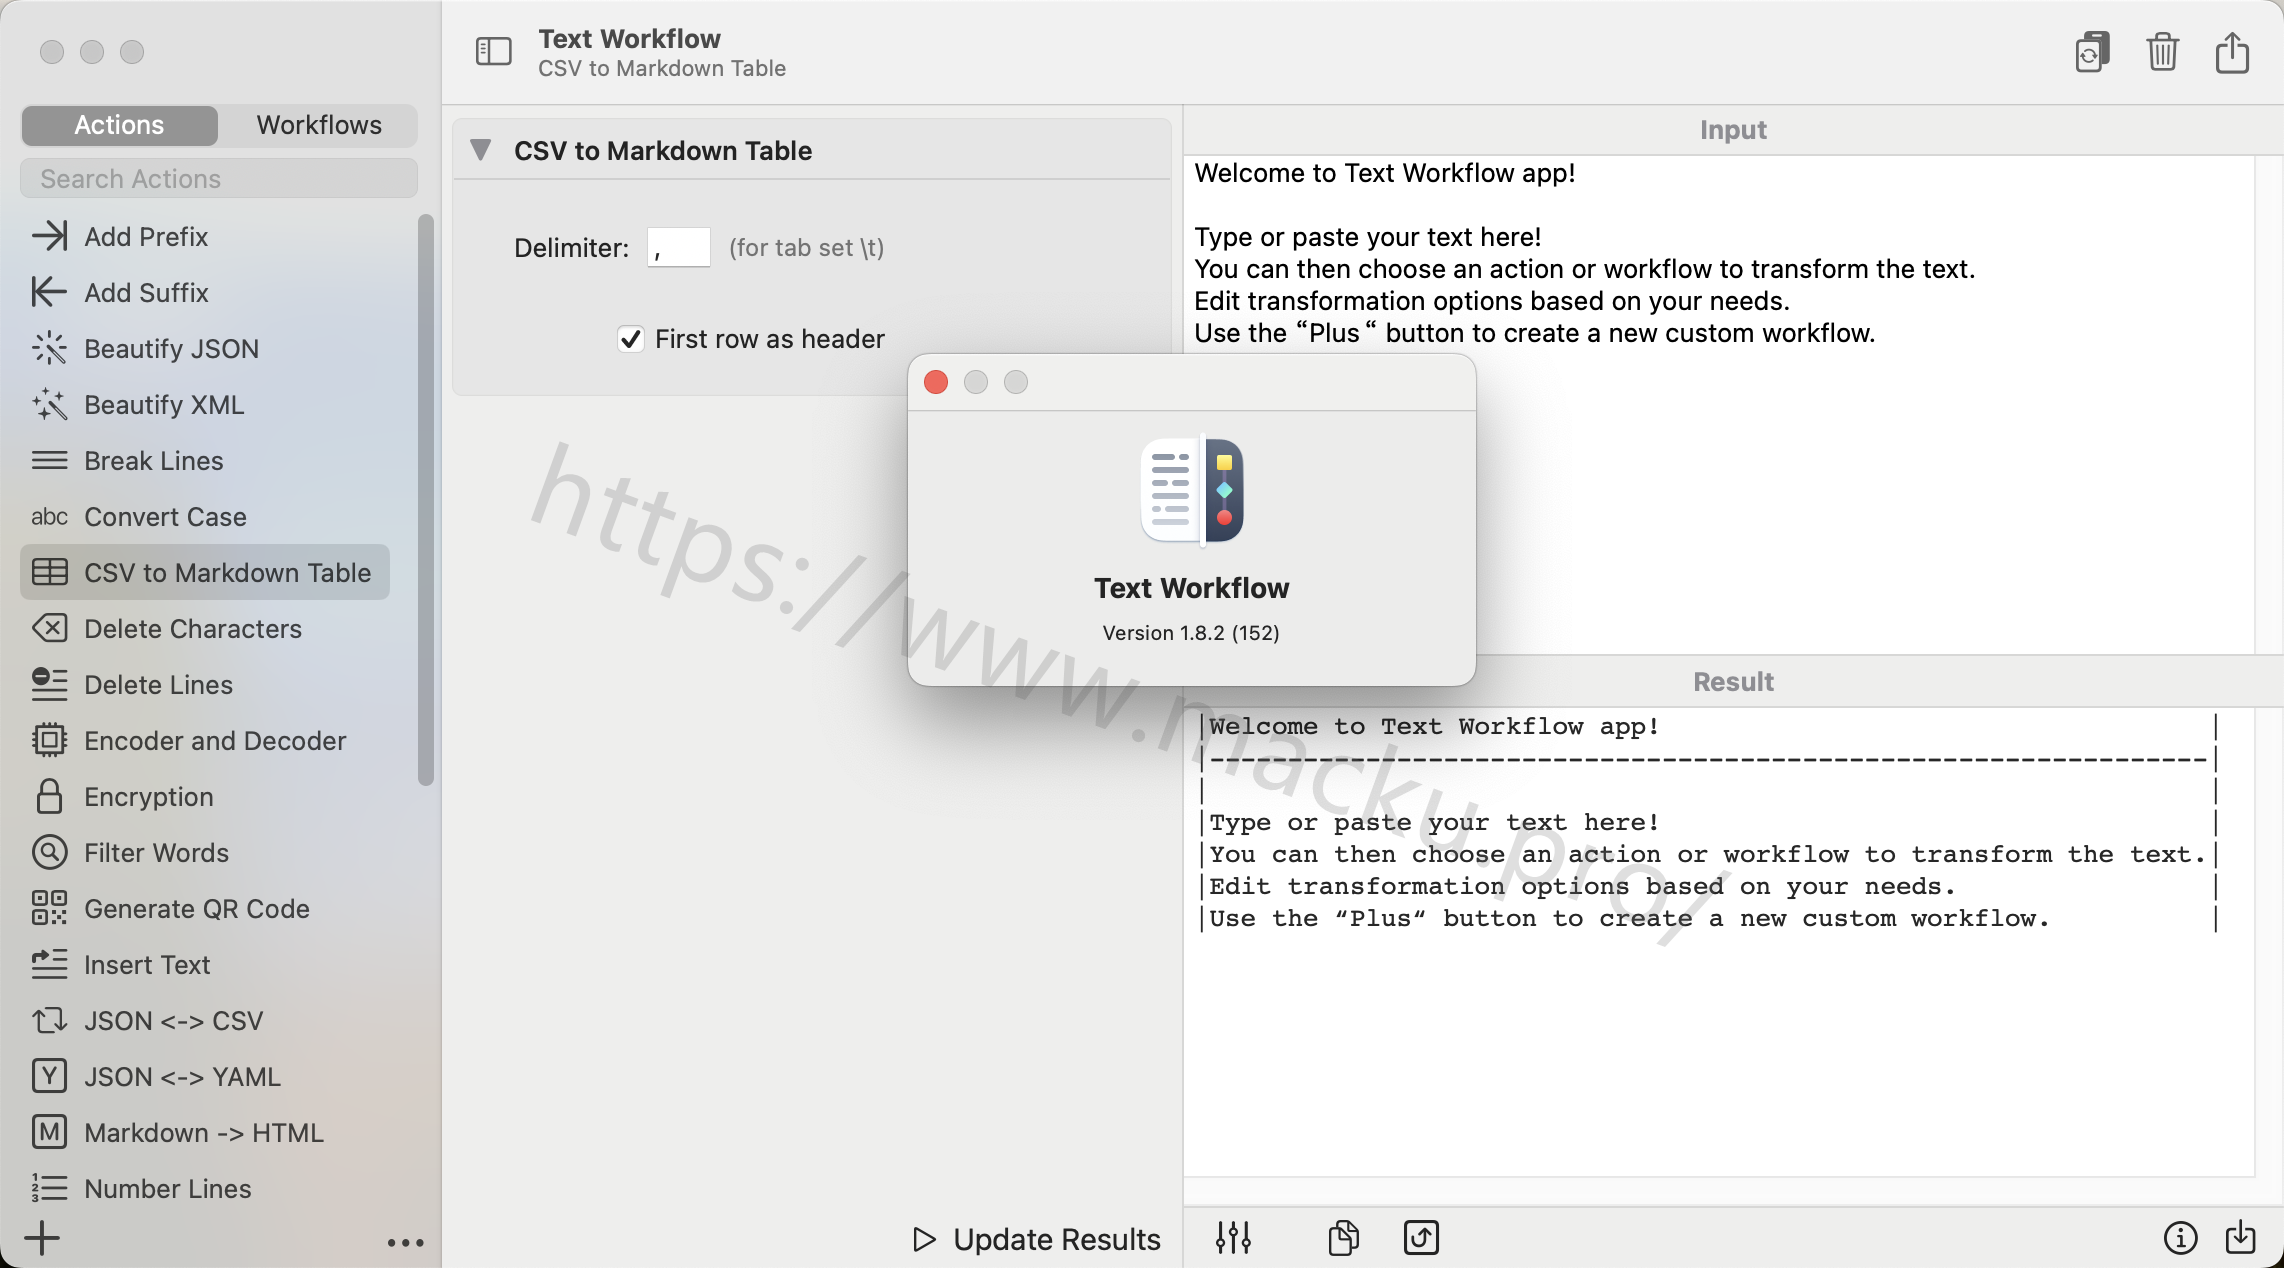The width and height of the screenshot is (2284, 1268).
Task: Toggle the sidebar with the toolbar icon
Action: click(x=493, y=51)
